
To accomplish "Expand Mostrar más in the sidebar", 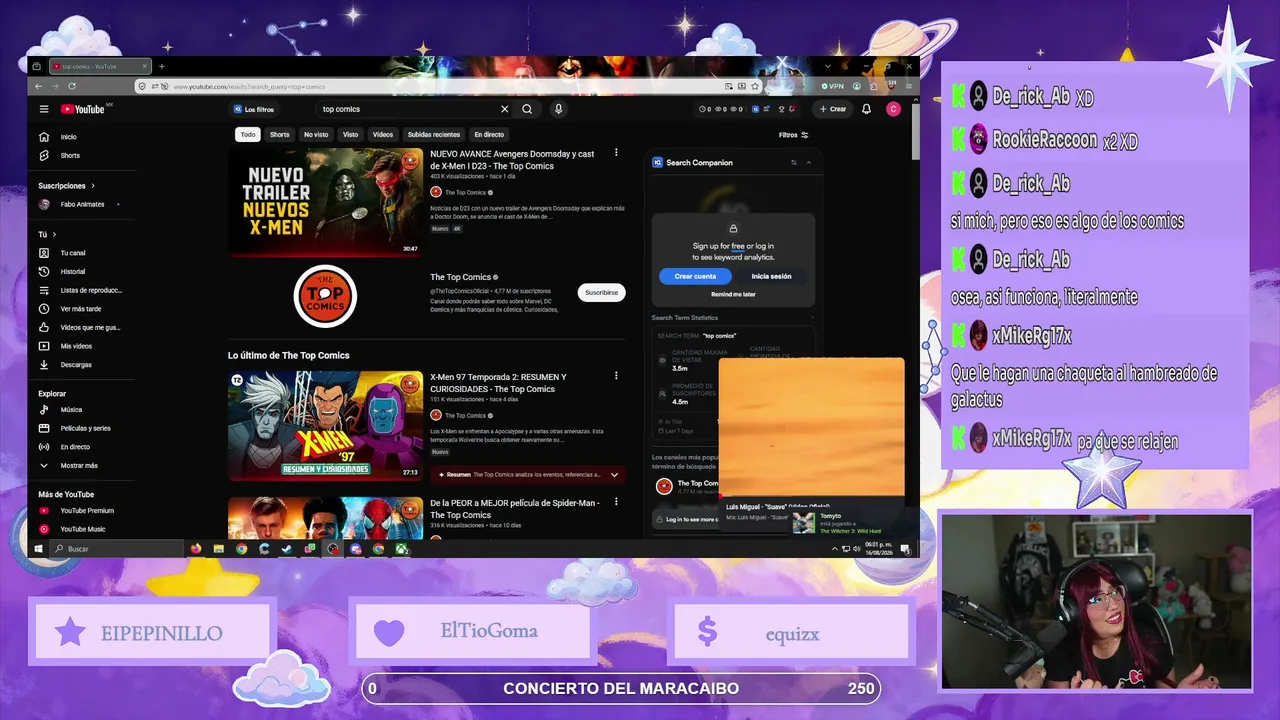I will pos(68,465).
